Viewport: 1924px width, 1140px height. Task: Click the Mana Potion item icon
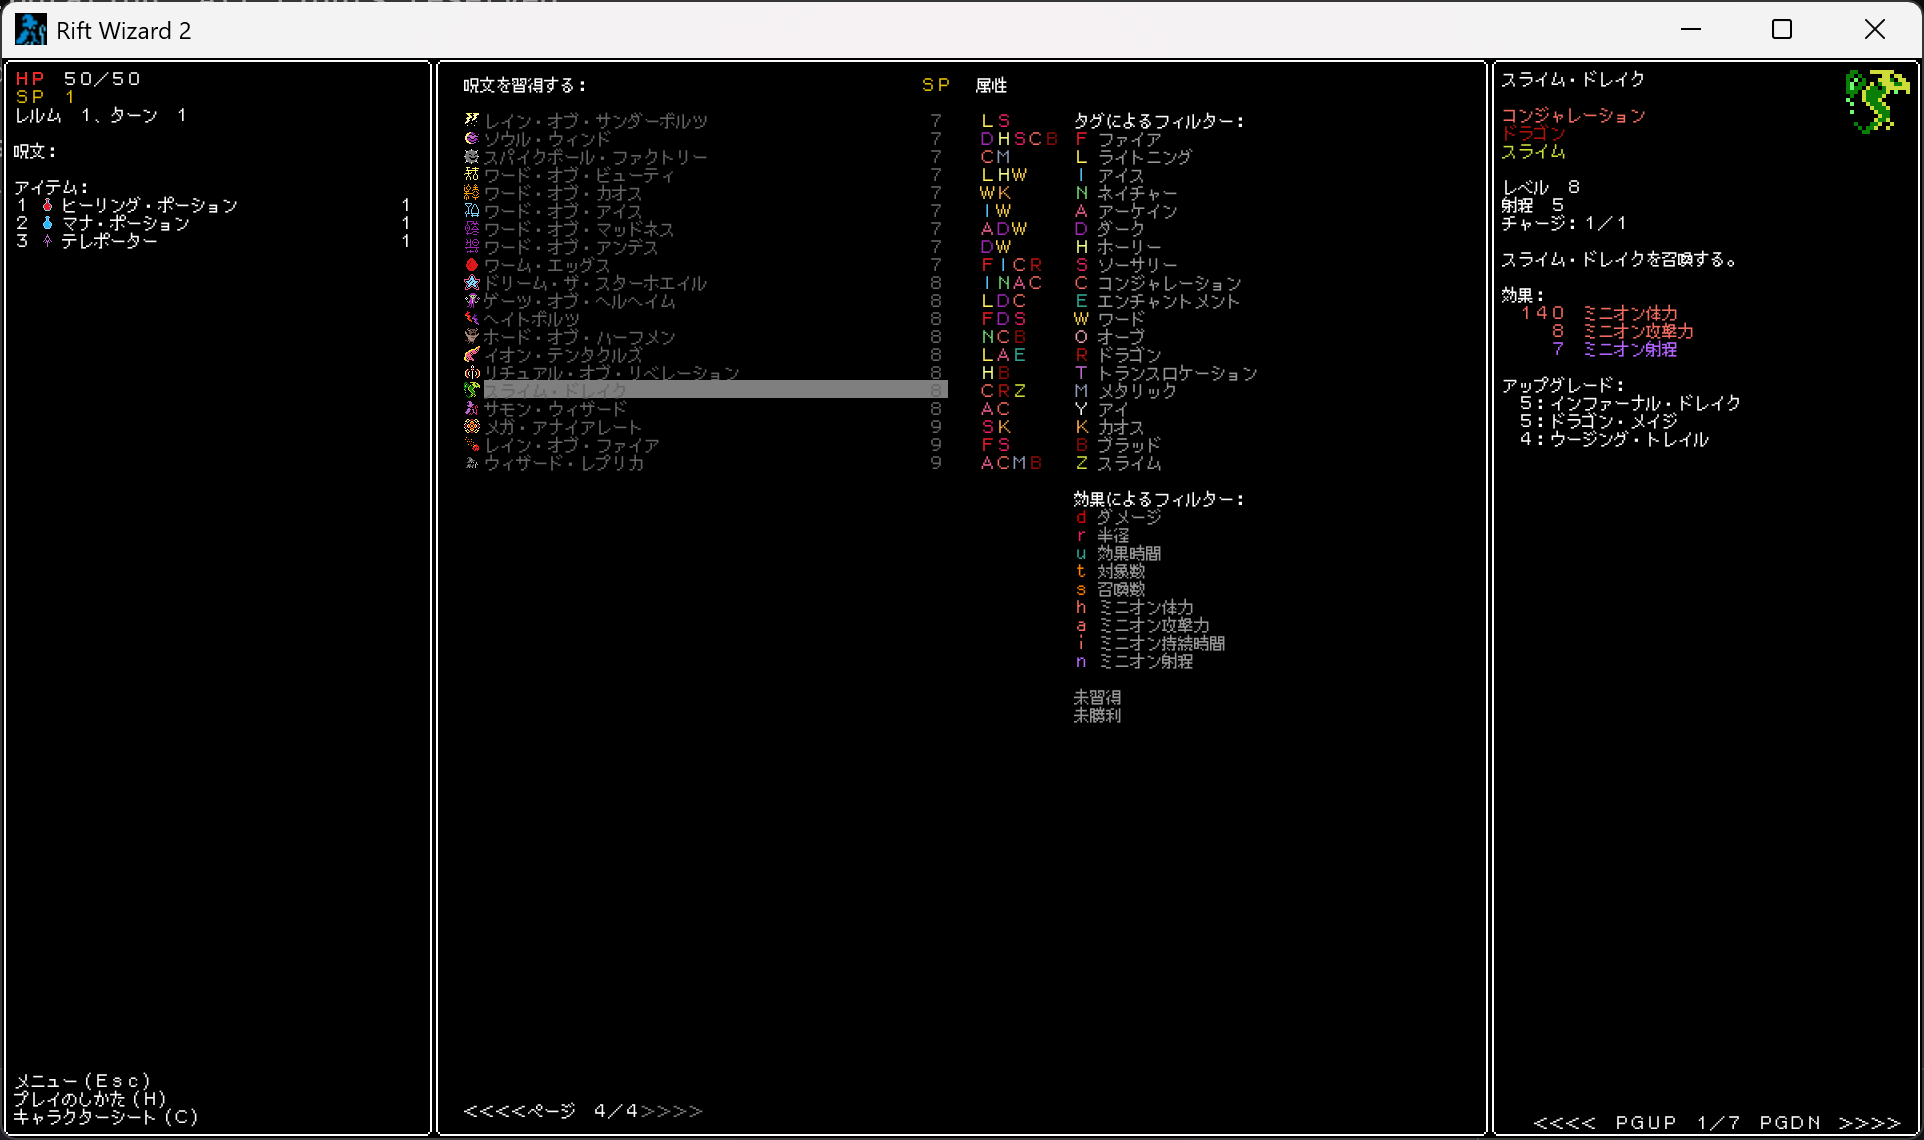click(47, 223)
